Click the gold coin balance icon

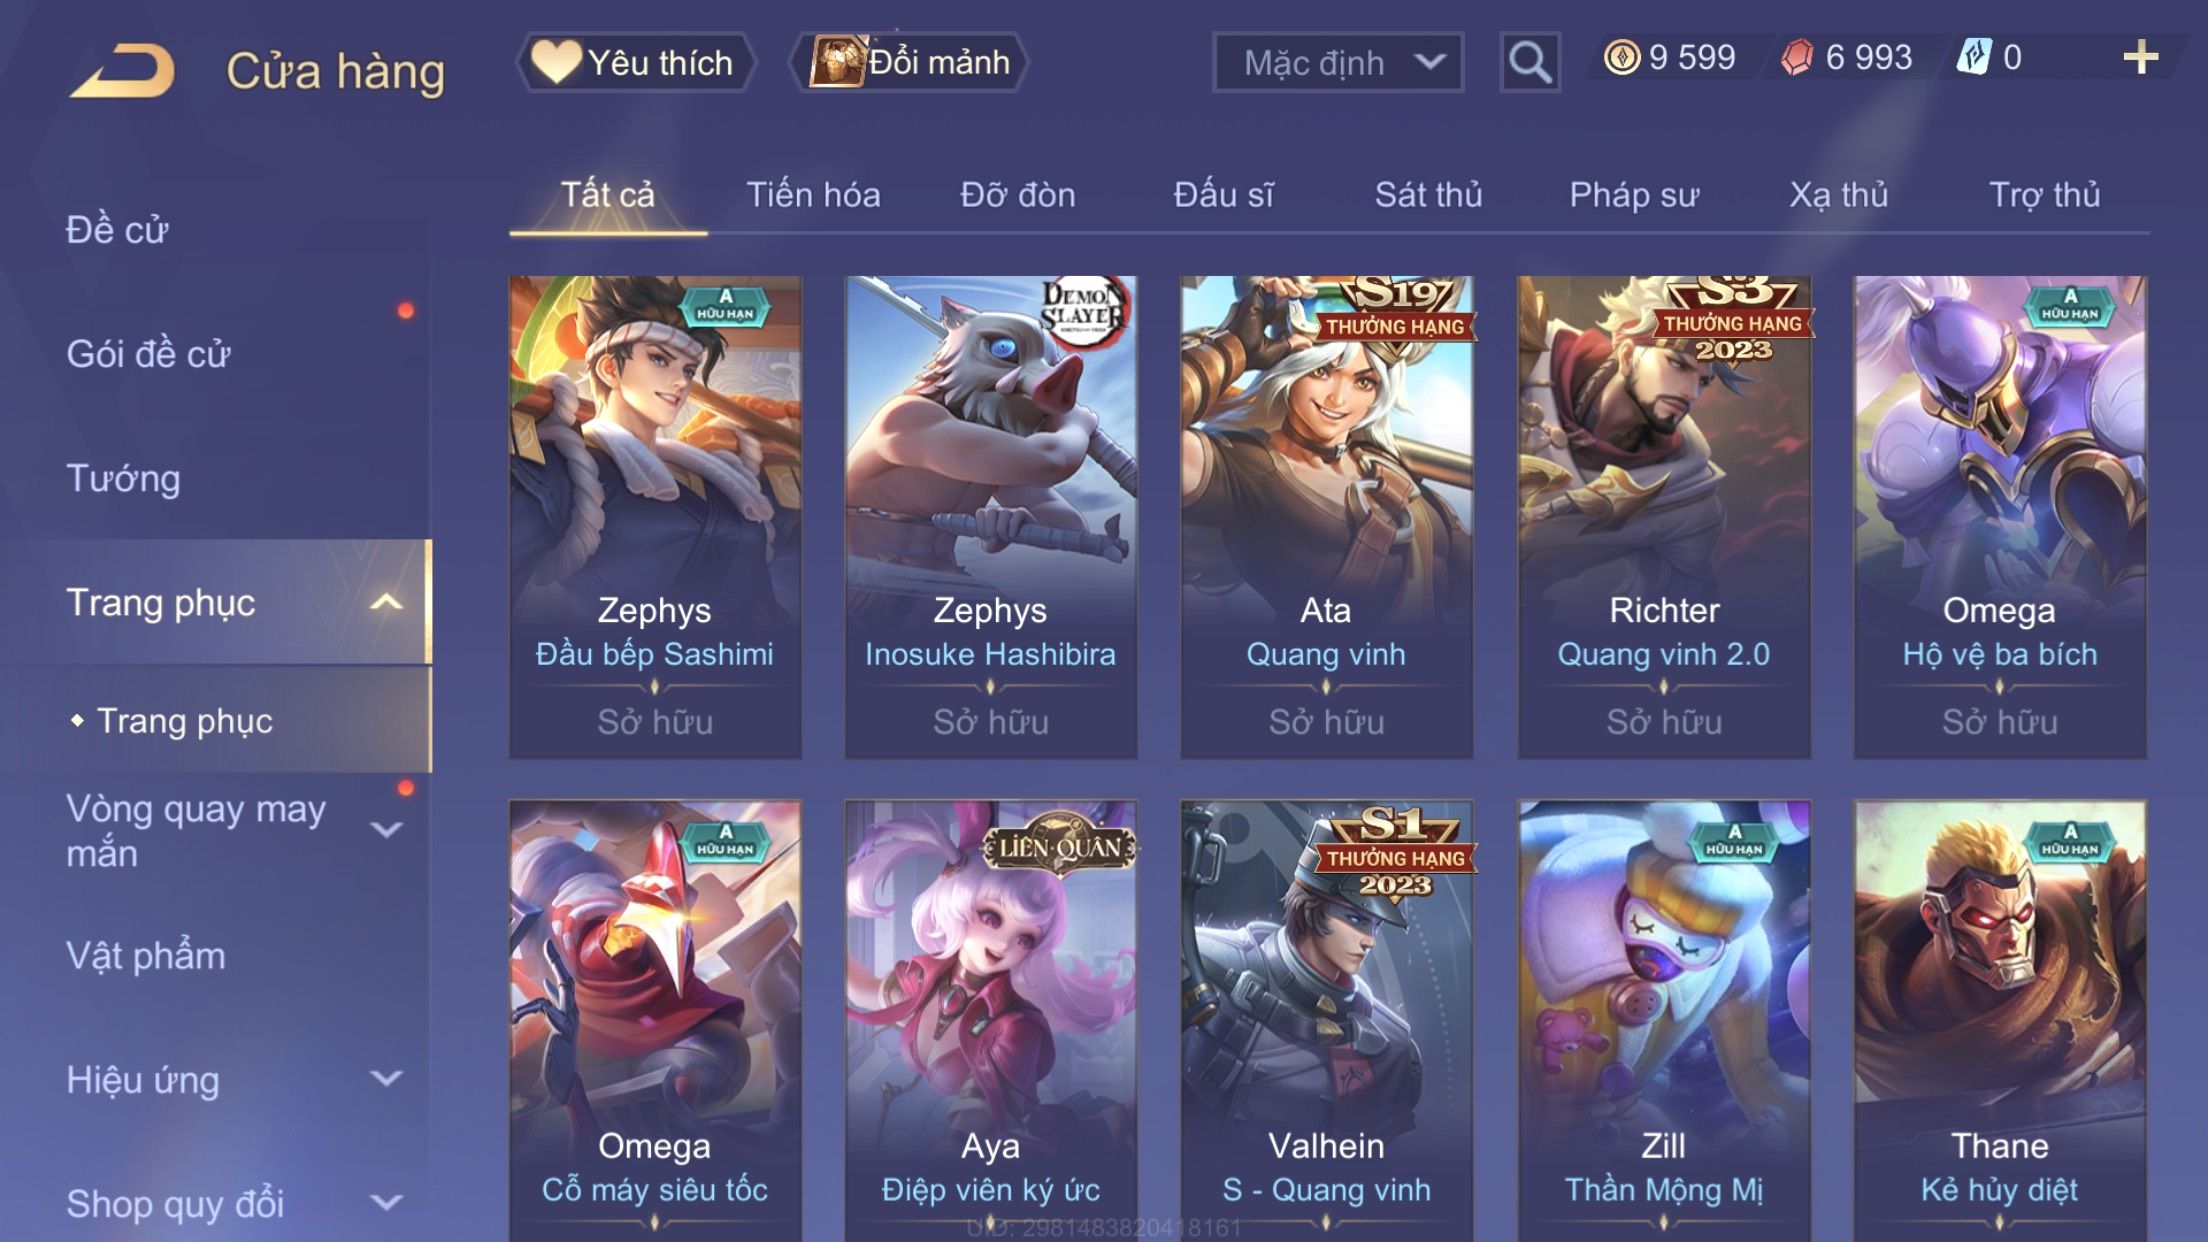[x=1622, y=57]
